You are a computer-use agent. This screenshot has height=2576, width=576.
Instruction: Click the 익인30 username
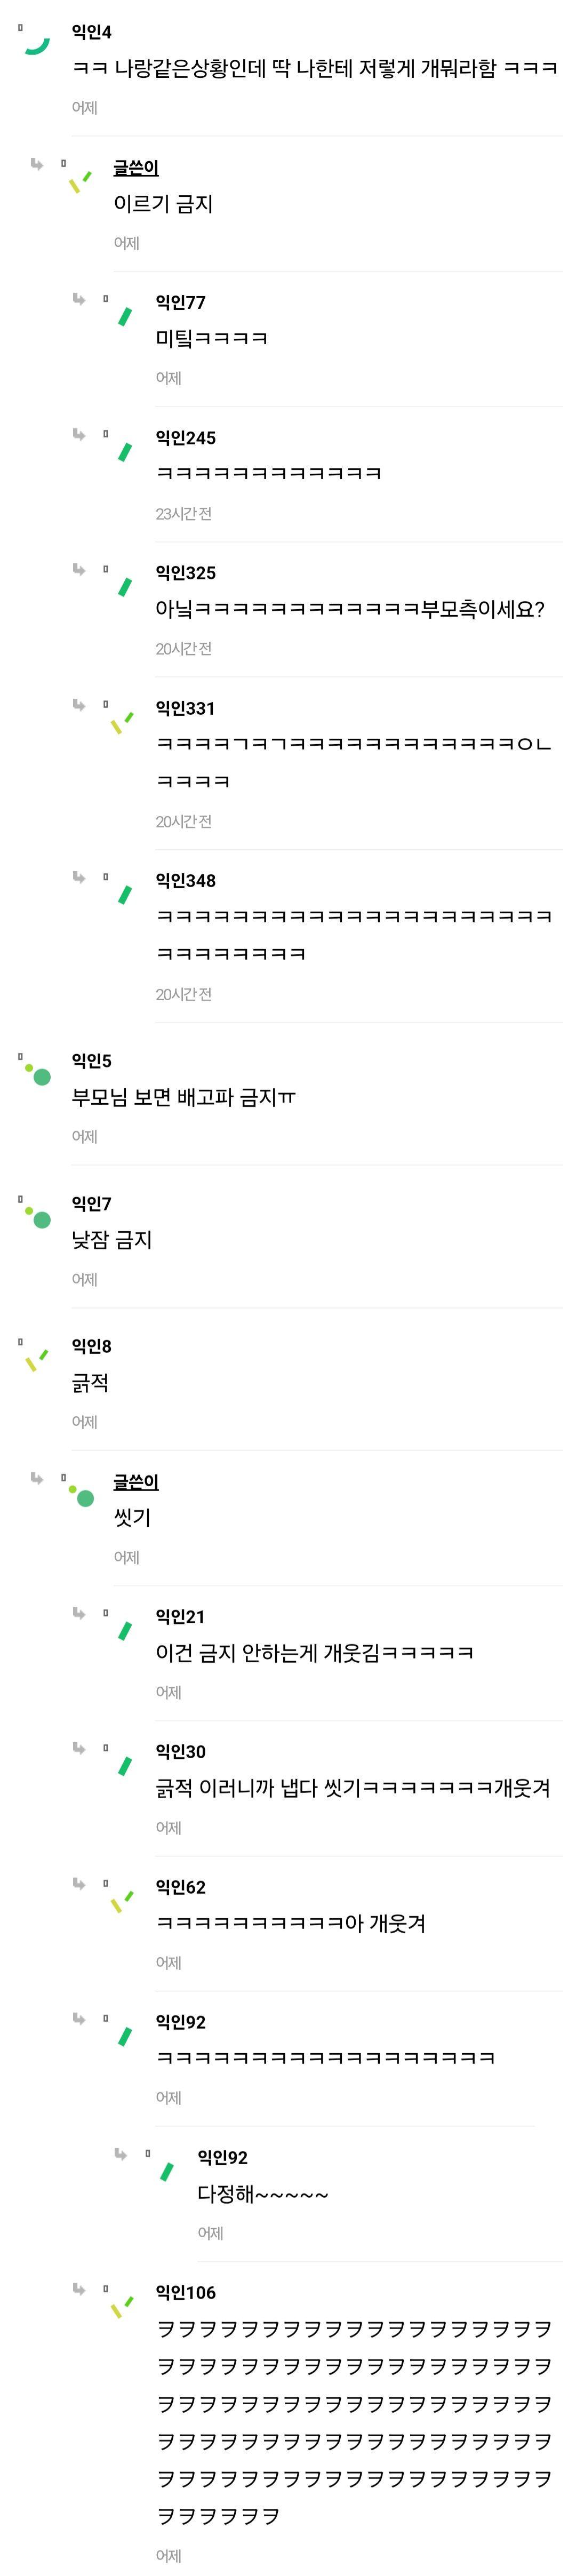click(180, 1751)
